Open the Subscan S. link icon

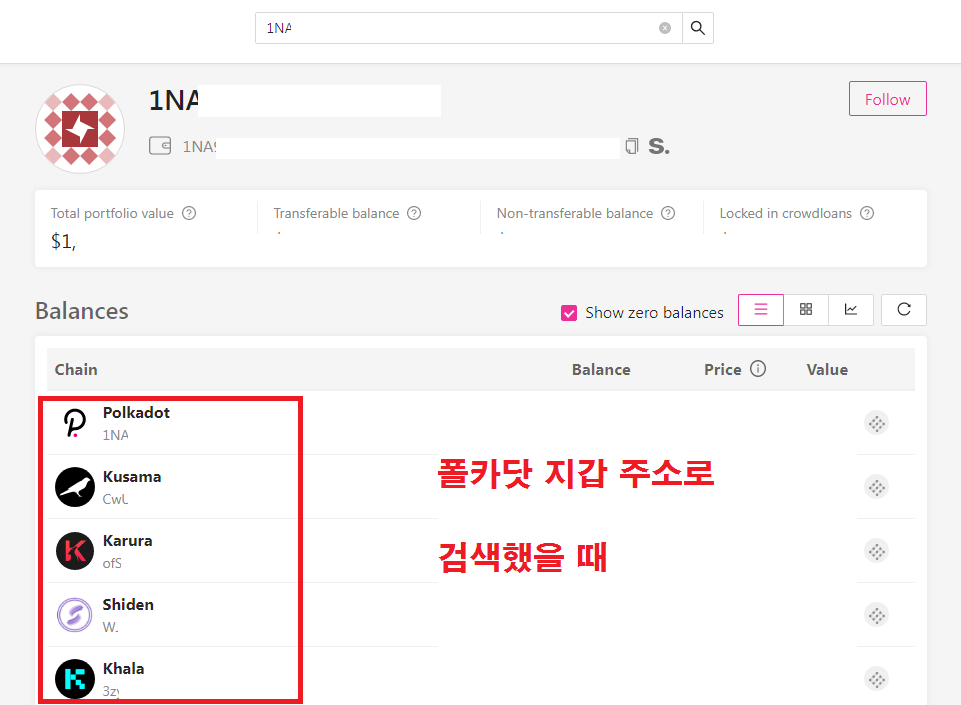[659, 146]
